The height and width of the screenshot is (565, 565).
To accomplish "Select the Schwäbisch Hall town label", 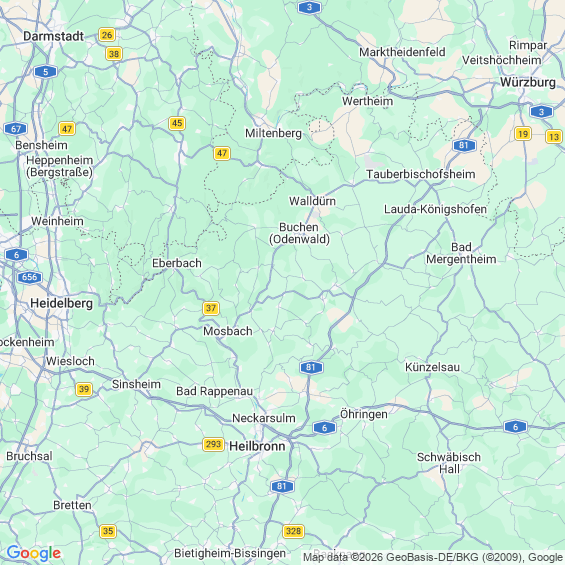I will pyautogui.click(x=449, y=463).
